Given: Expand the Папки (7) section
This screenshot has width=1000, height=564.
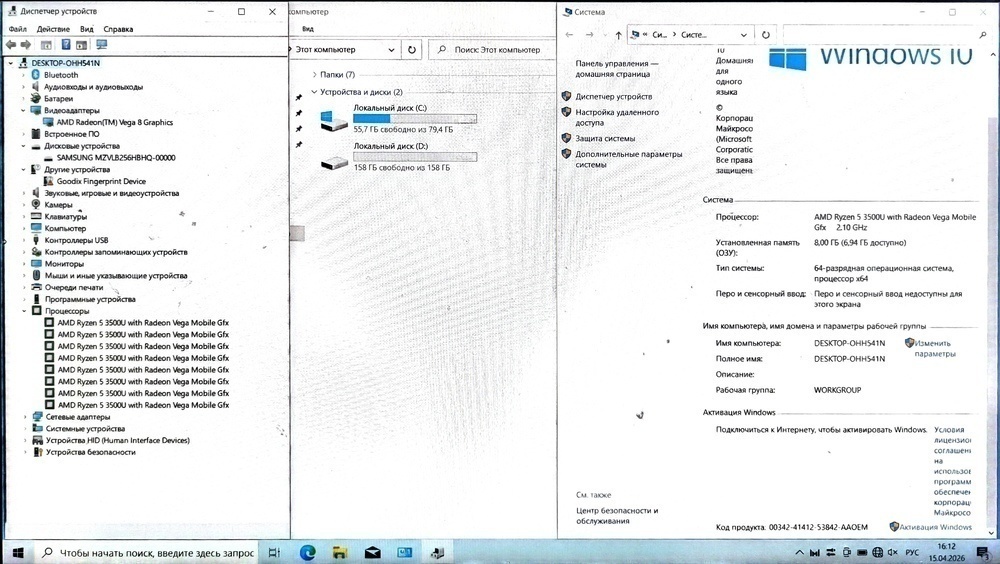Looking at the screenshot, I should click(314, 75).
